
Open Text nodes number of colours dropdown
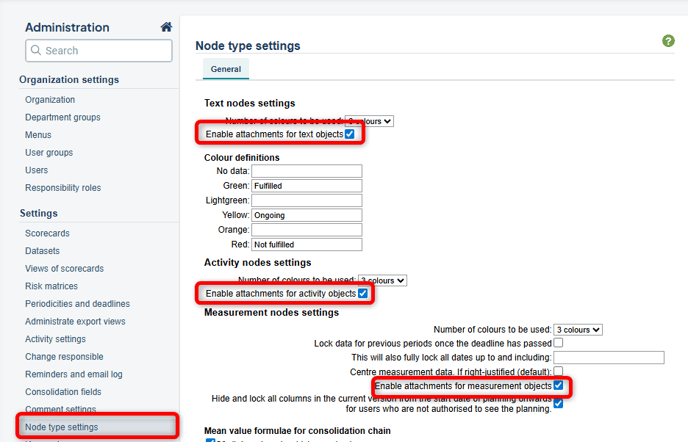pyautogui.click(x=369, y=121)
